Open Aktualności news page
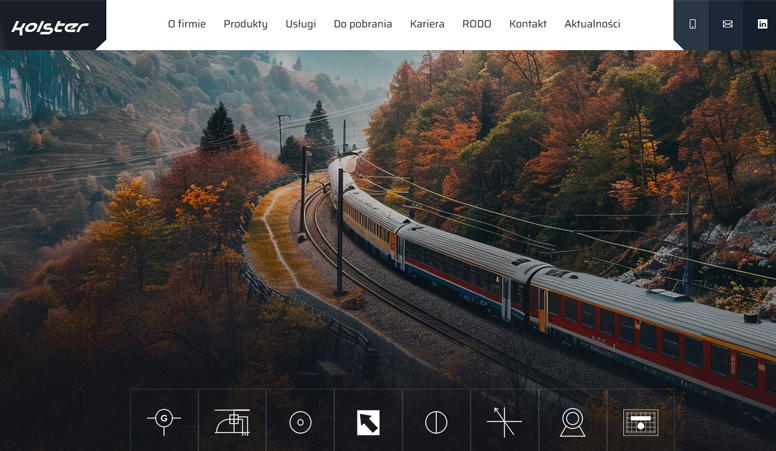The height and width of the screenshot is (451, 776). 592,24
